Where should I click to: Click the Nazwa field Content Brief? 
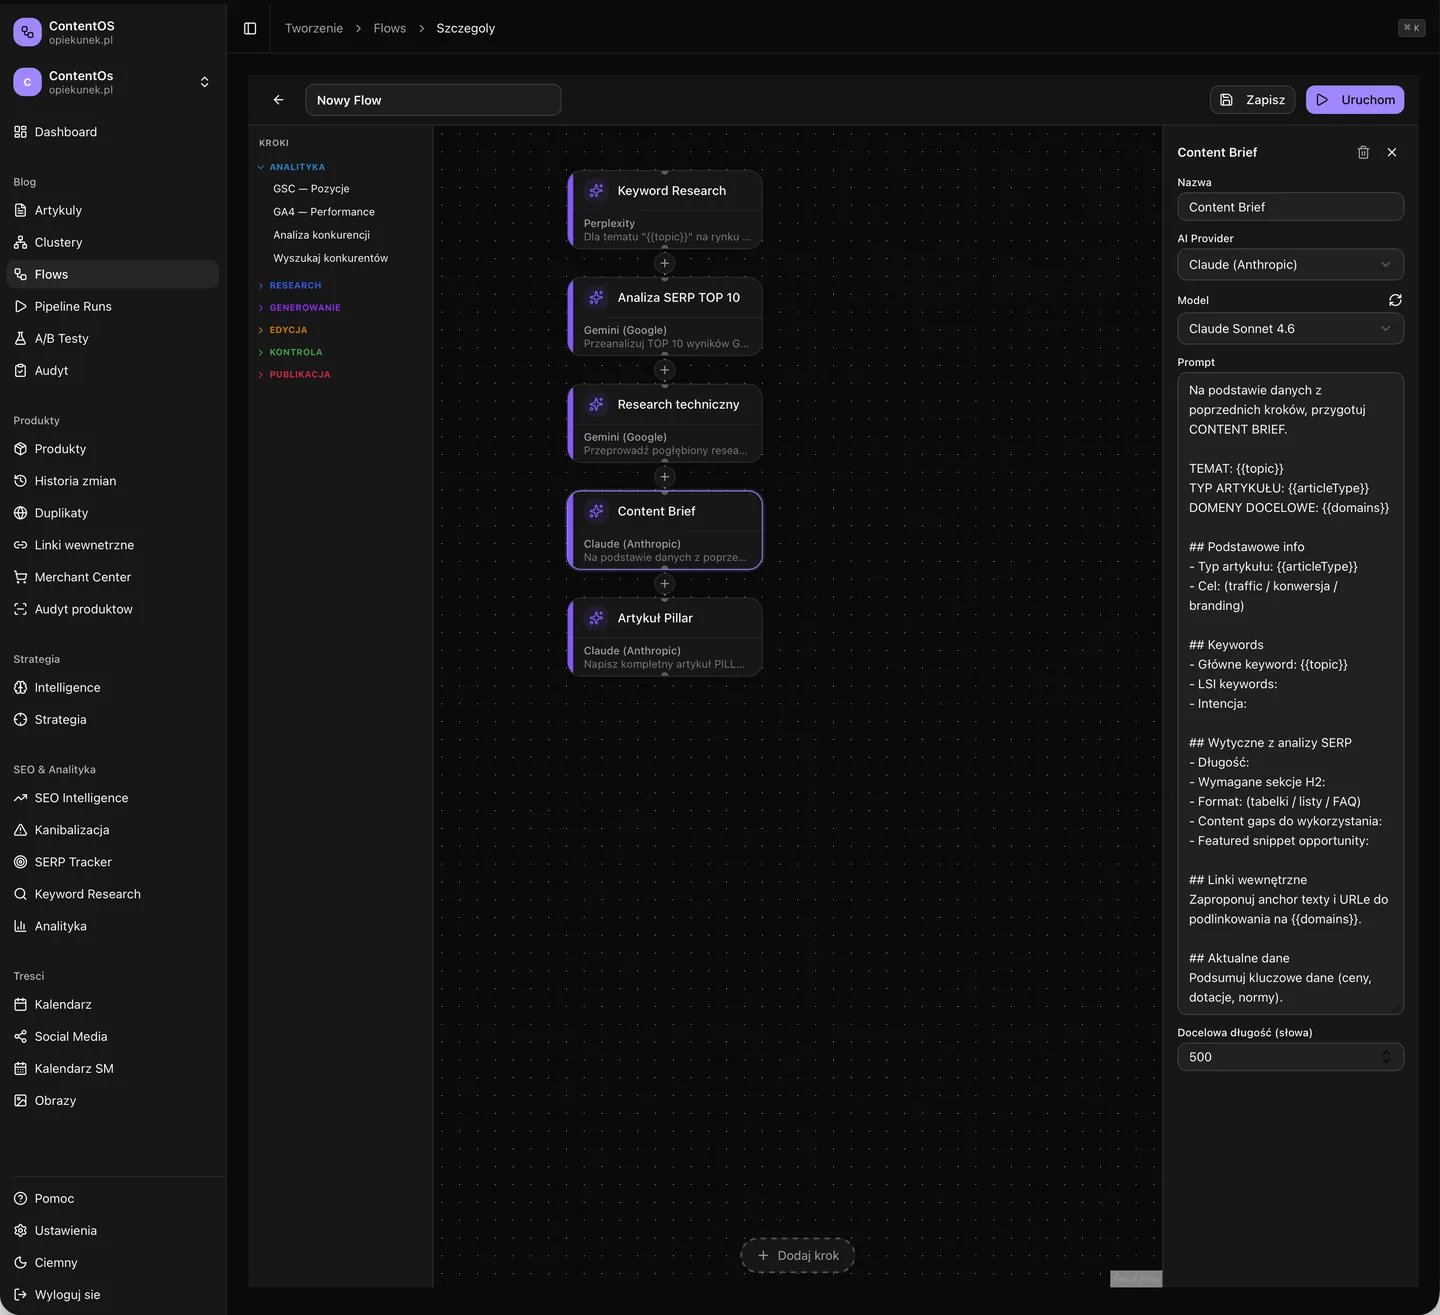pos(1290,207)
